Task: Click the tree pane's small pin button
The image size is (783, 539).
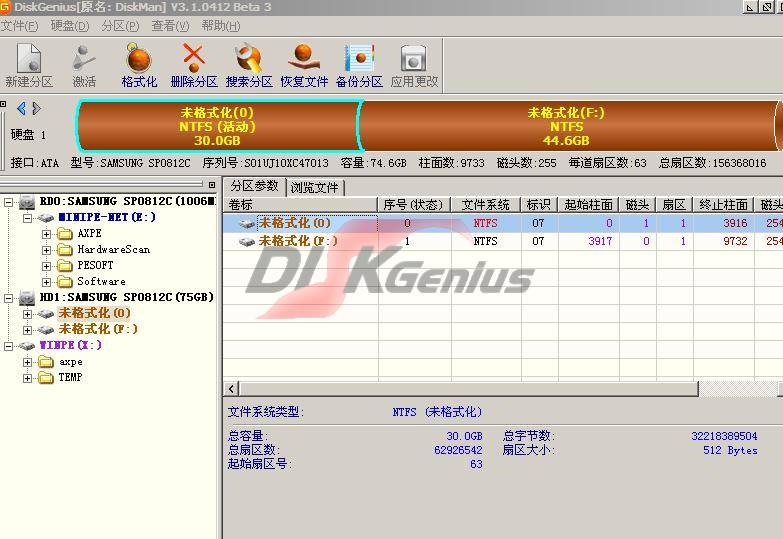Action: [212, 184]
